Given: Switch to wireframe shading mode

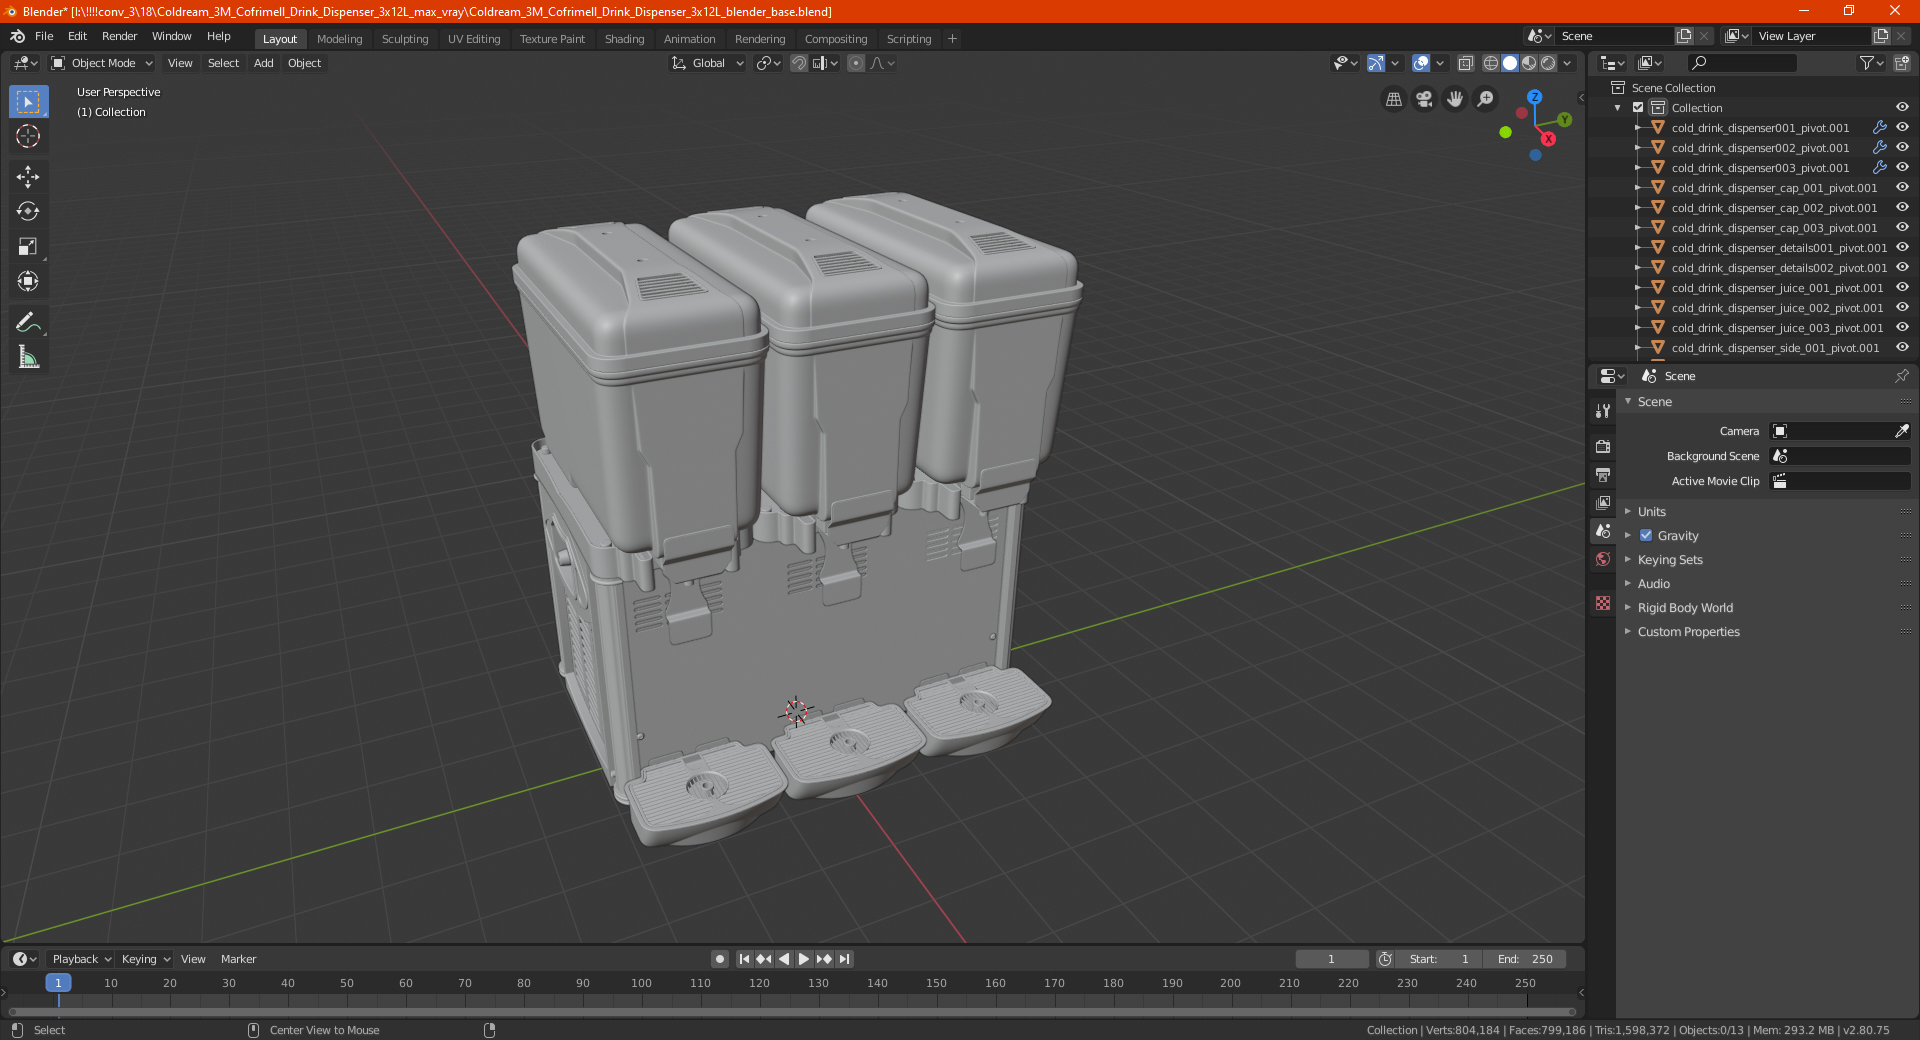Looking at the screenshot, I should [x=1491, y=63].
